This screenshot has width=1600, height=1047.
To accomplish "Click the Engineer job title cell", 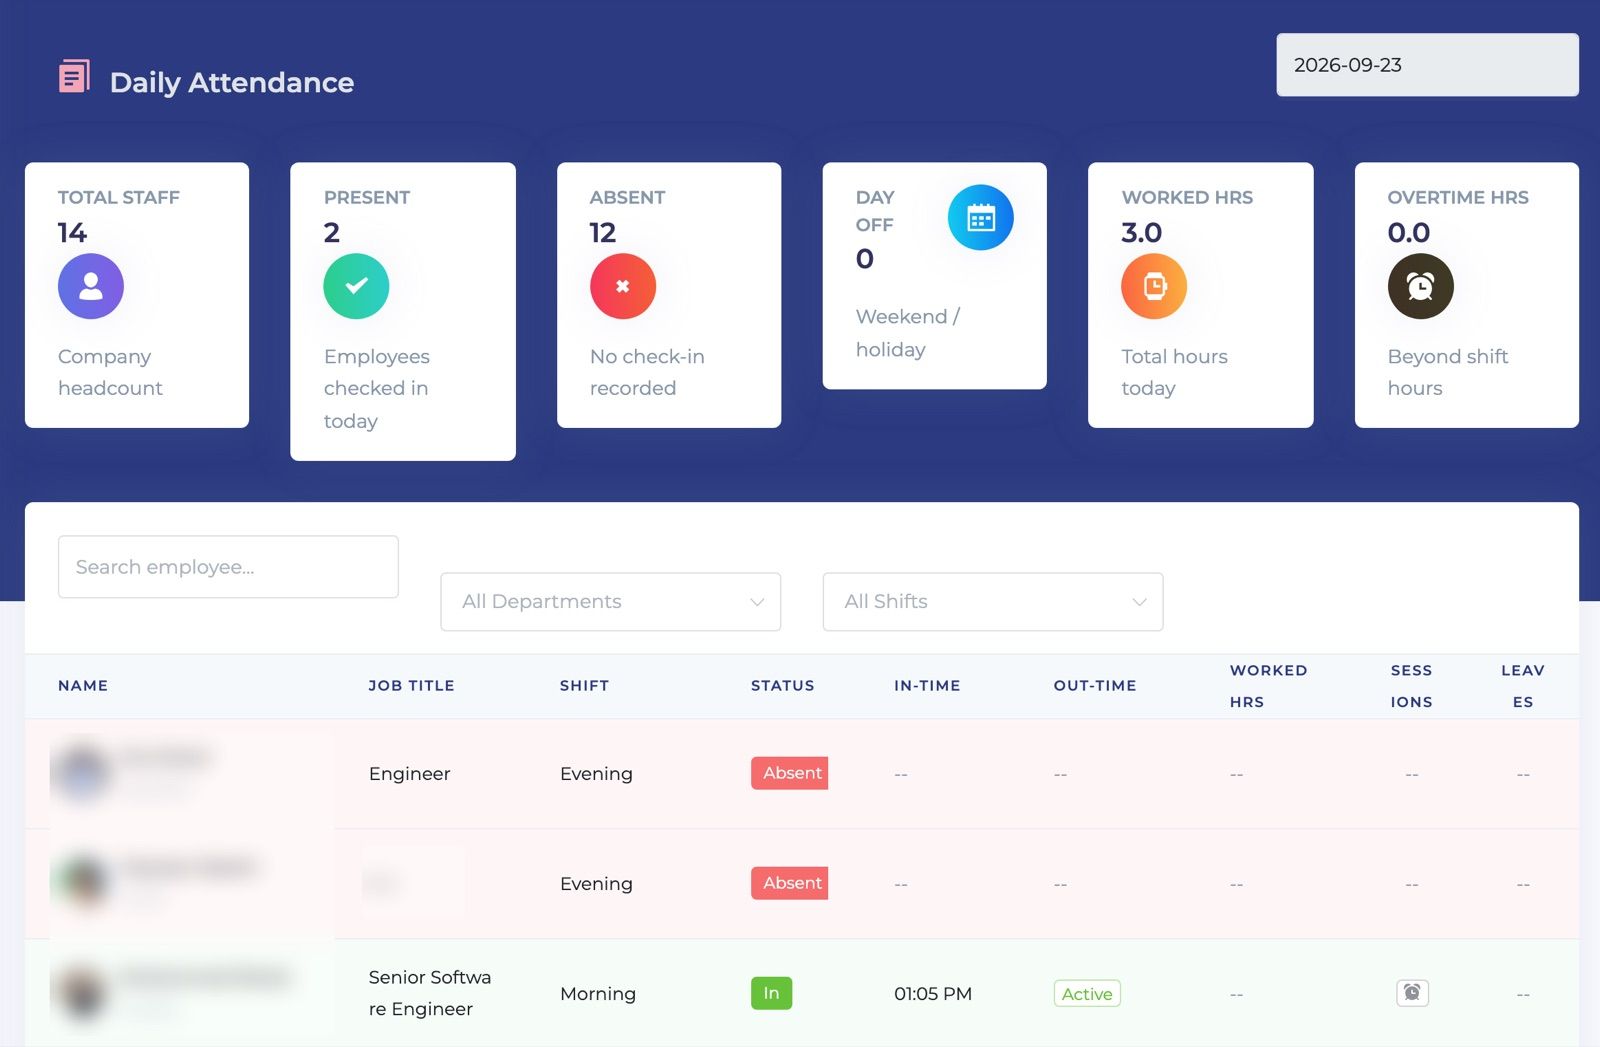I will (x=409, y=774).
